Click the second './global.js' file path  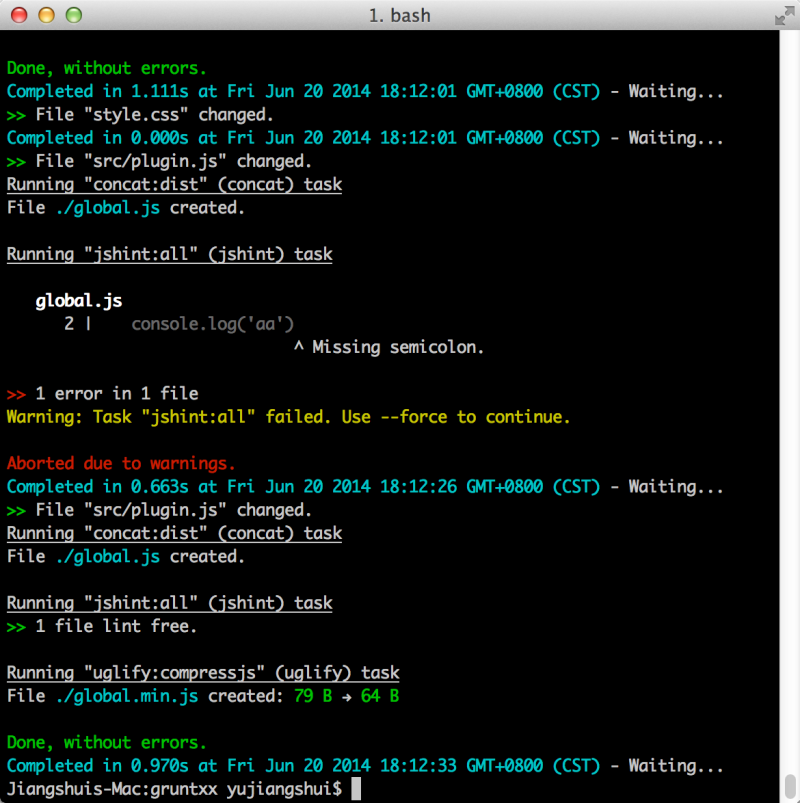[108, 557]
